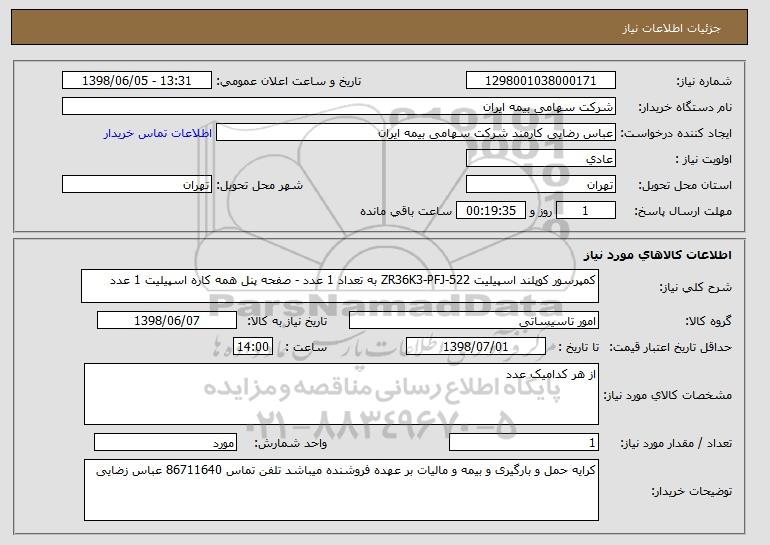Screen dimensions: 770x545
Task: Click the label مشخصات کالای مورد نیاز
Action: tap(667, 395)
